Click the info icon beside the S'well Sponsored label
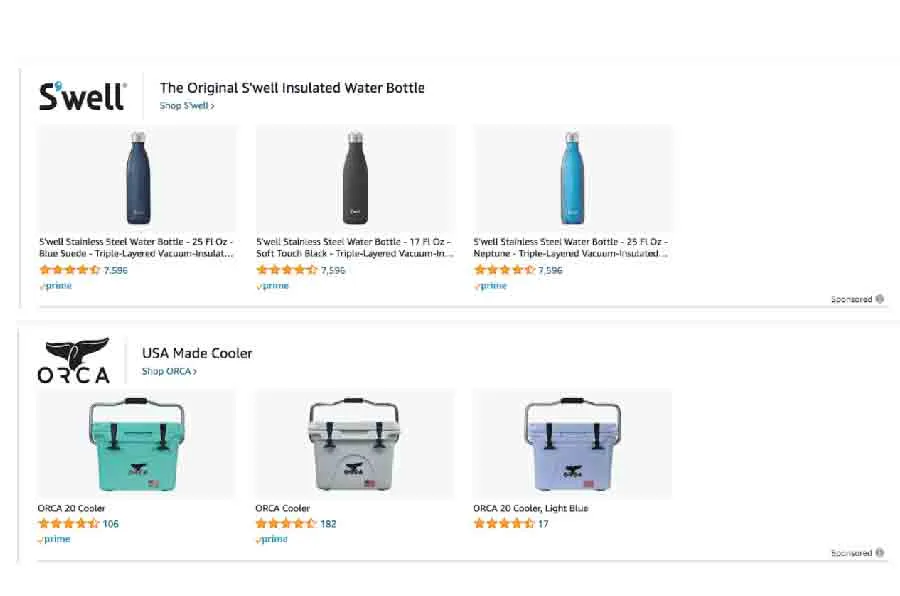900x596 pixels. click(x=880, y=299)
